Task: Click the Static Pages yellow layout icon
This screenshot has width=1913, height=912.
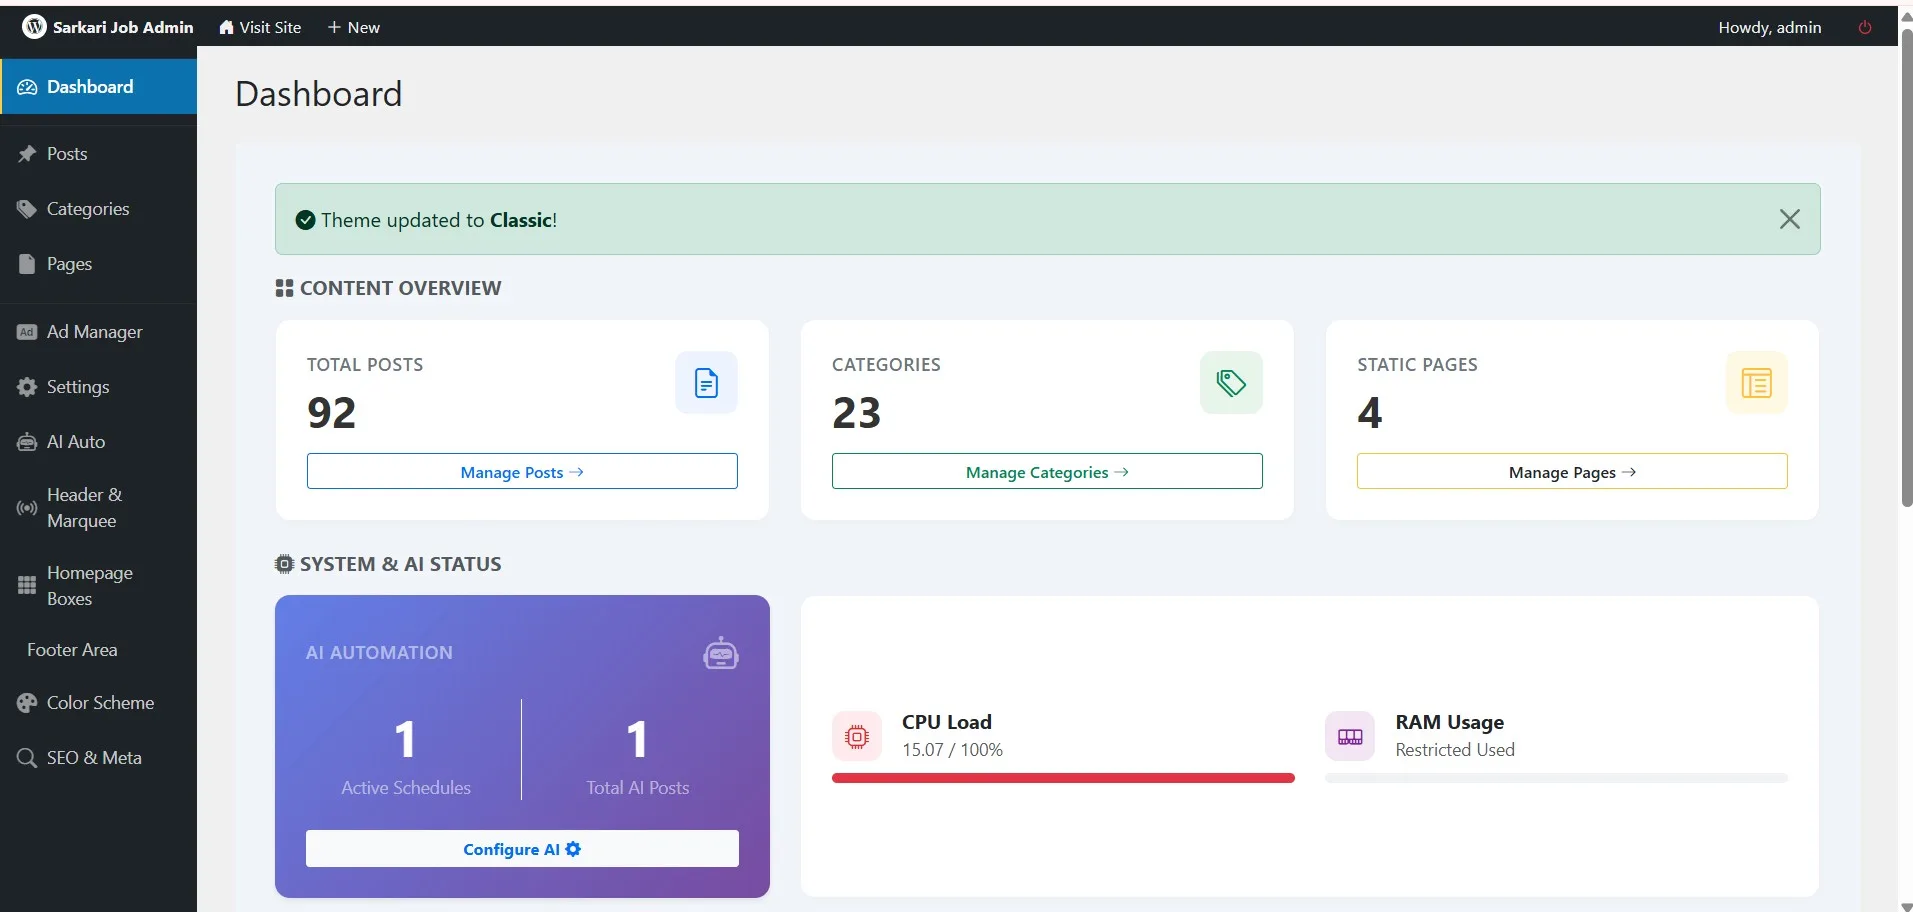Action: point(1755,383)
